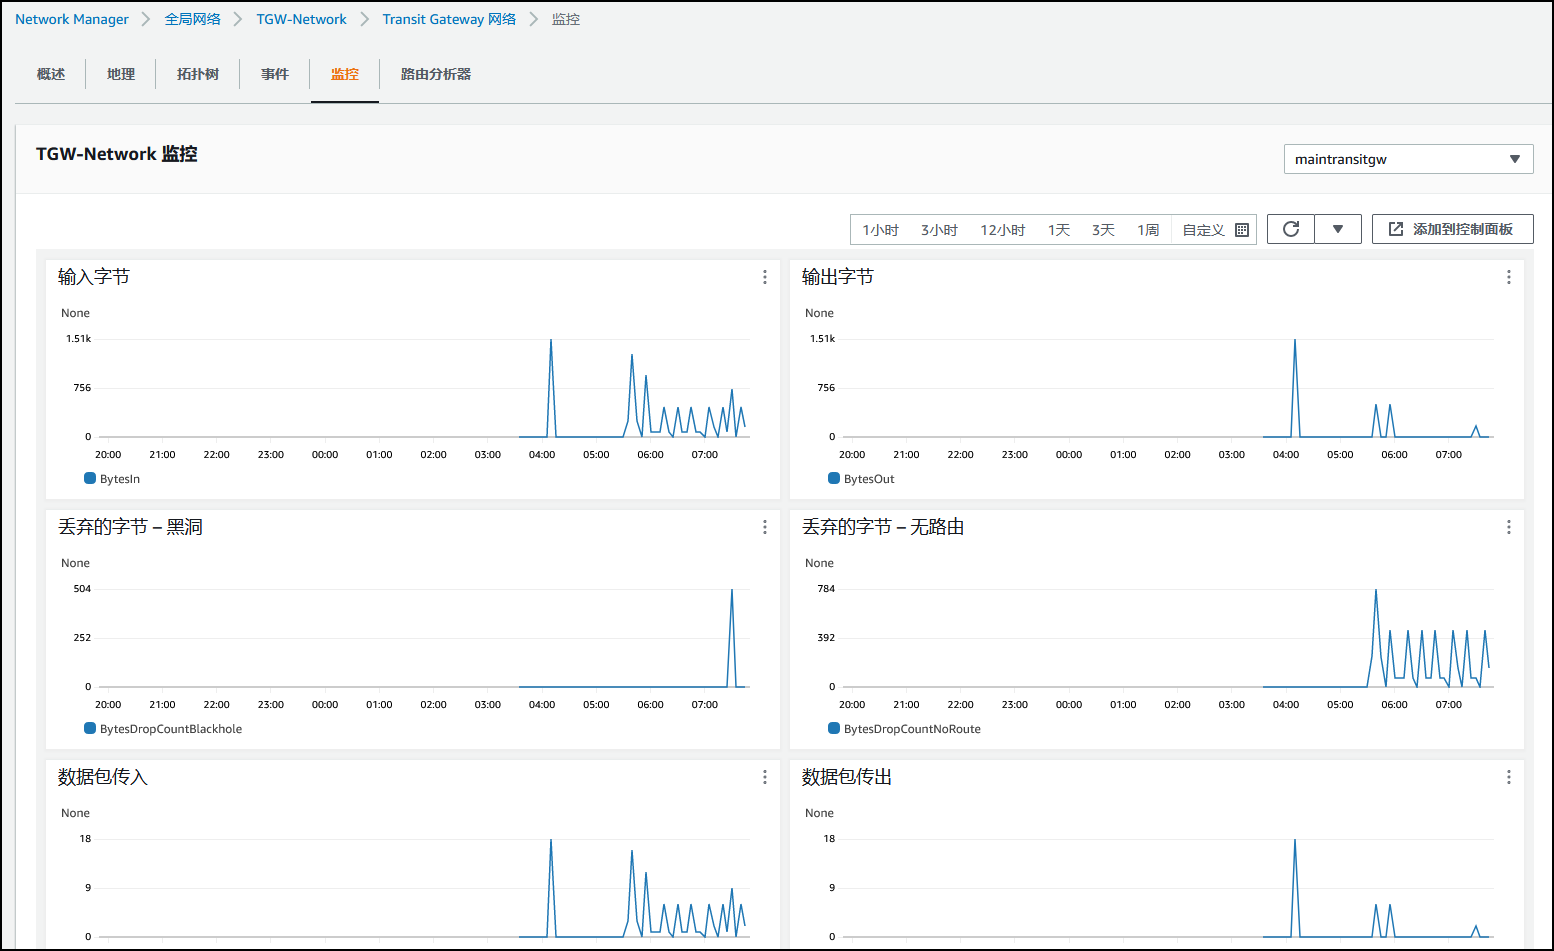Switch to the 事件 tab
Image resolution: width=1554 pixels, height=951 pixels.
[275, 74]
